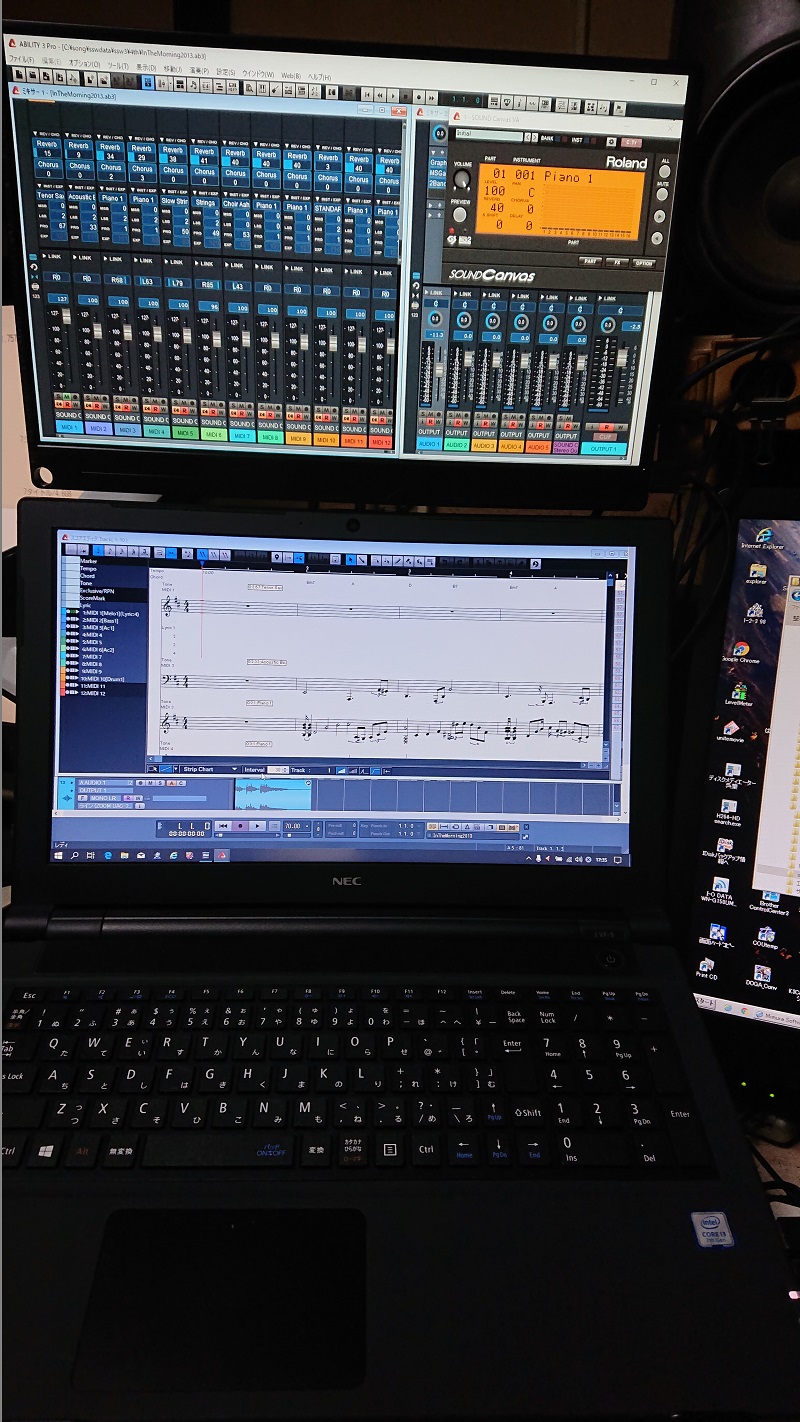Select track 2:MIDI 2[Bass1]
Viewport: 800px width, 1422px height.
tap(100, 620)
